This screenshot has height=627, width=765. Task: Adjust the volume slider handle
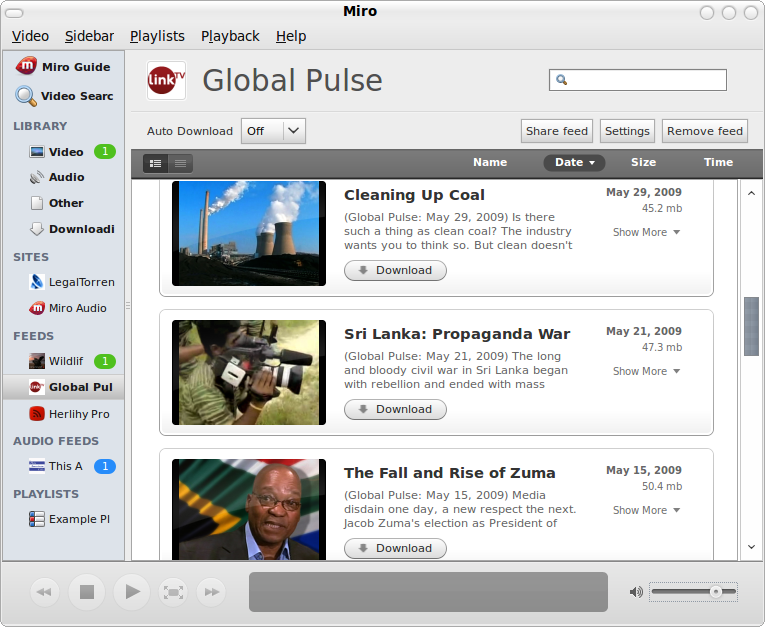[x=716, y=592]
